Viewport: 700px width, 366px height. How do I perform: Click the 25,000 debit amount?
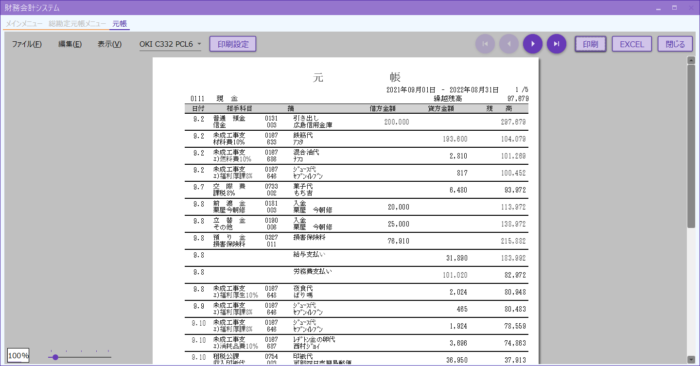coord(398,224)
